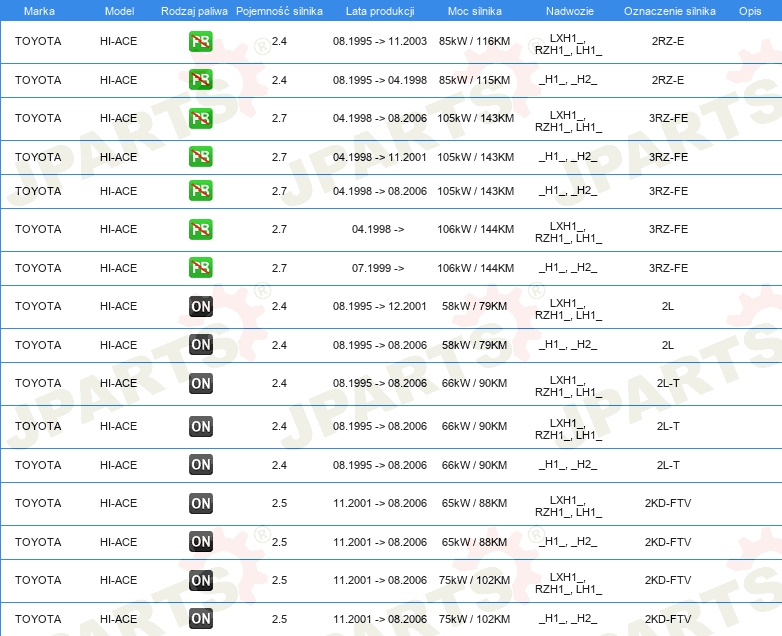Click the ON diesel icon in the 08.1995 -> 12.2001 row
This screenshot has width=782, height=636.
(x=200, y=306)
